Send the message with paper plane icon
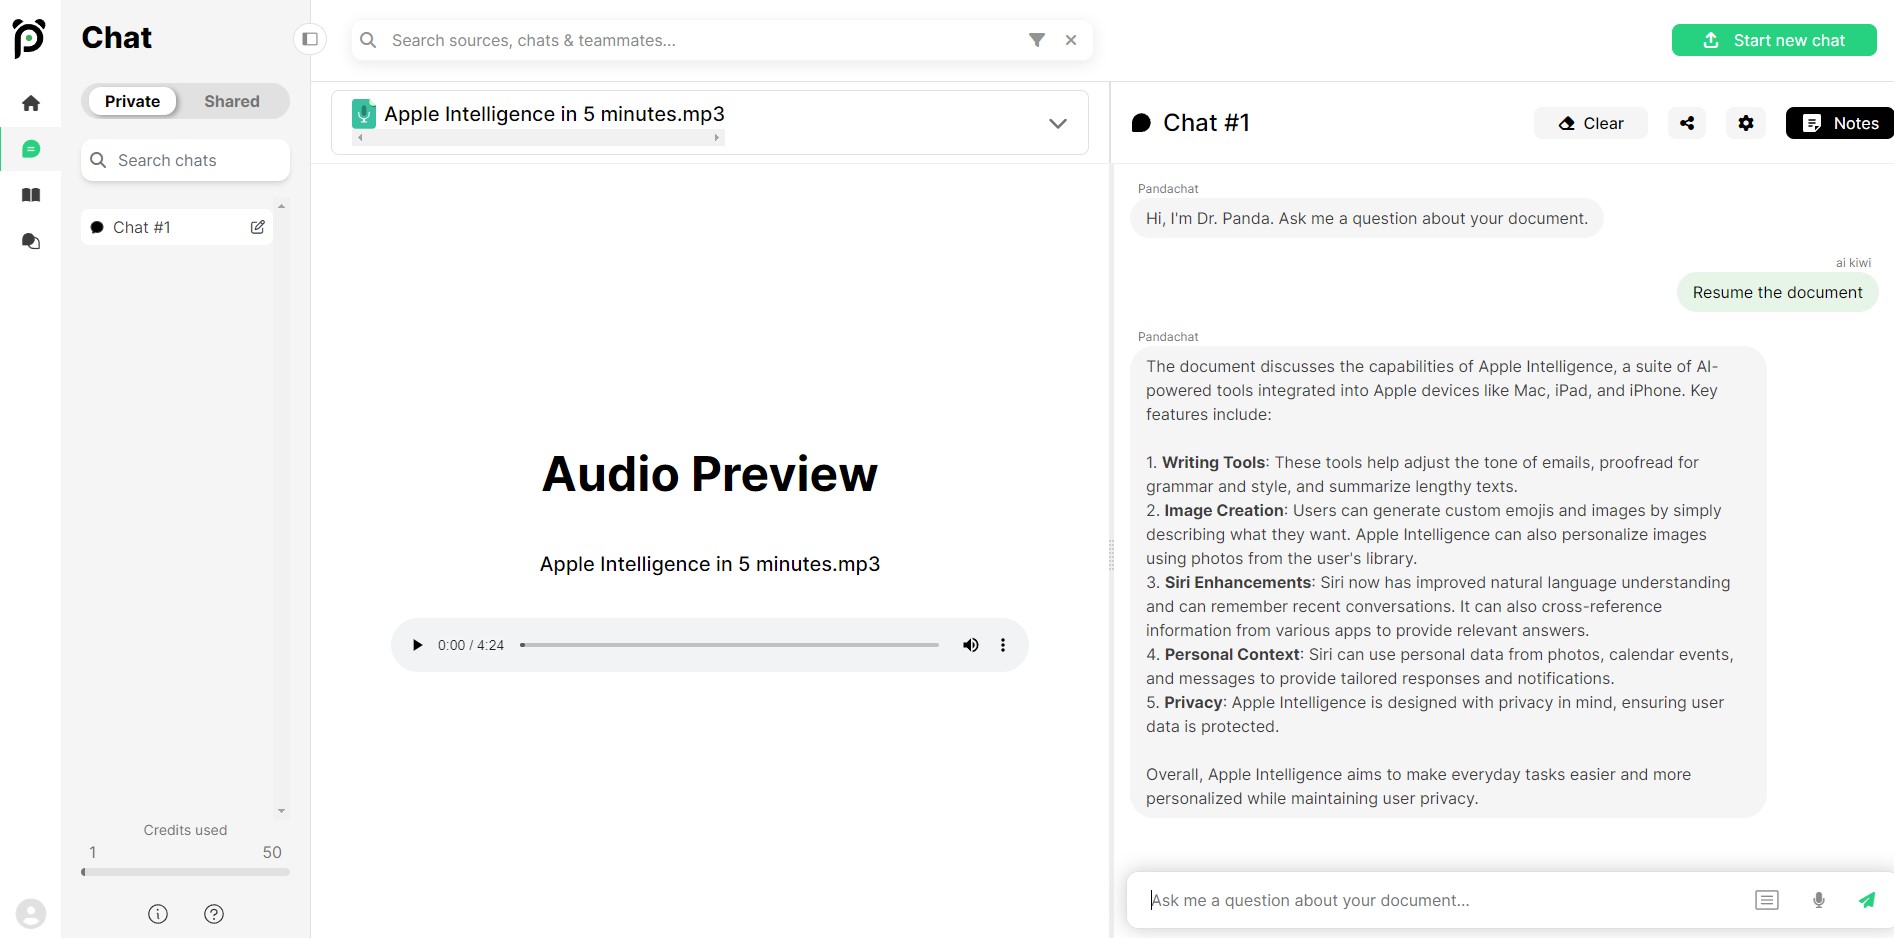The width and height of the screenshot is (1894, 938). click(1867, 900)
